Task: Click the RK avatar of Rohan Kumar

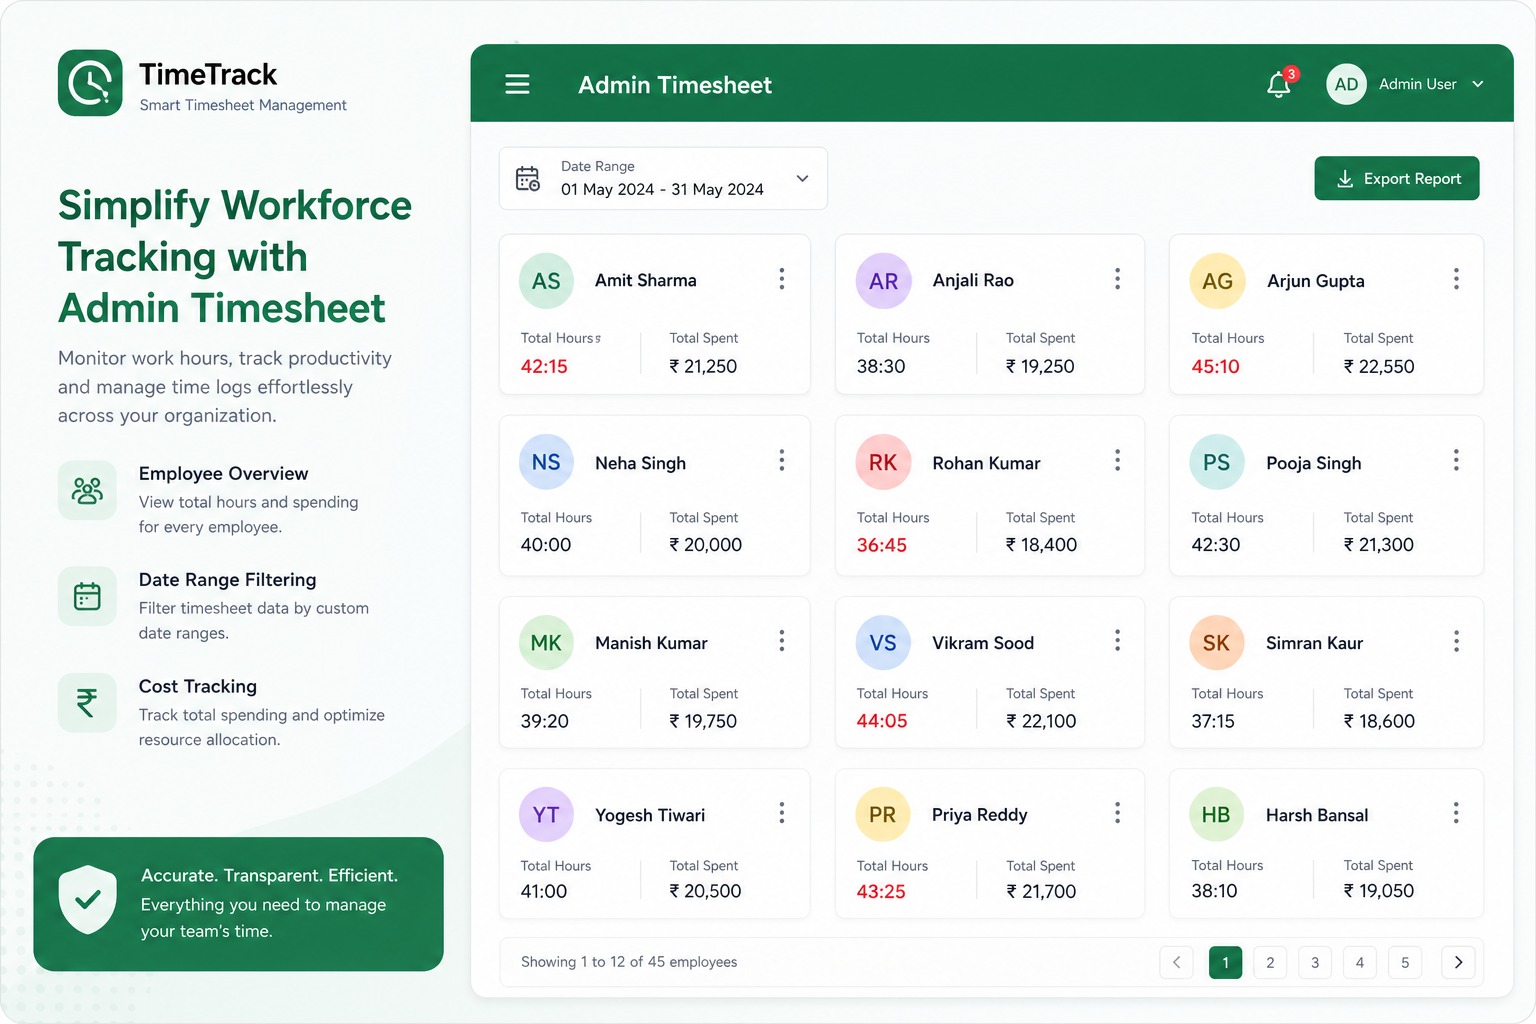Action: [883, 462]
